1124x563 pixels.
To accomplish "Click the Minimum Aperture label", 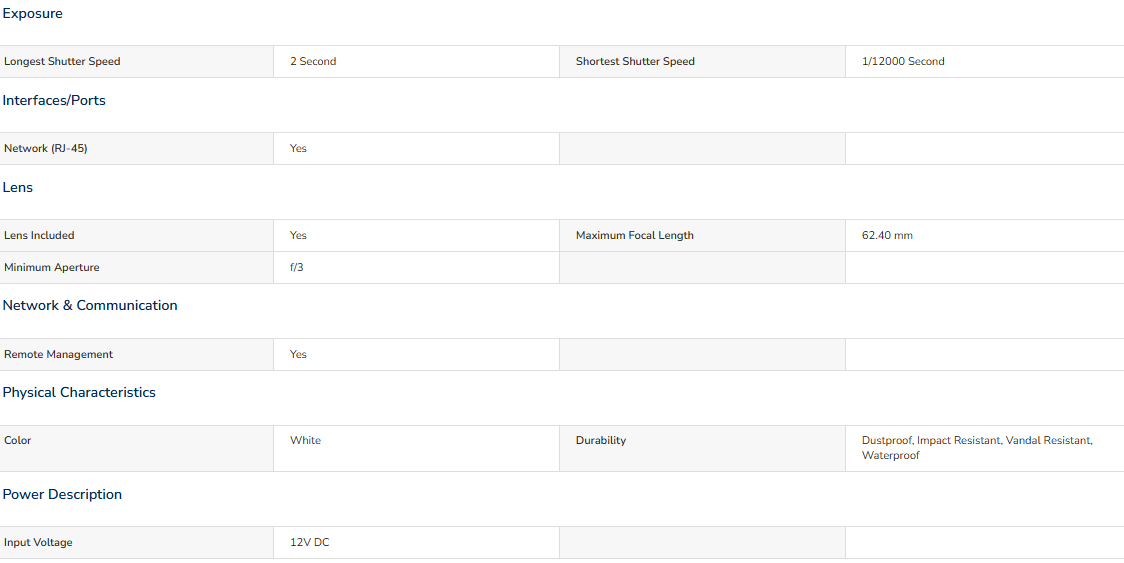I will [x=52, y=268].
